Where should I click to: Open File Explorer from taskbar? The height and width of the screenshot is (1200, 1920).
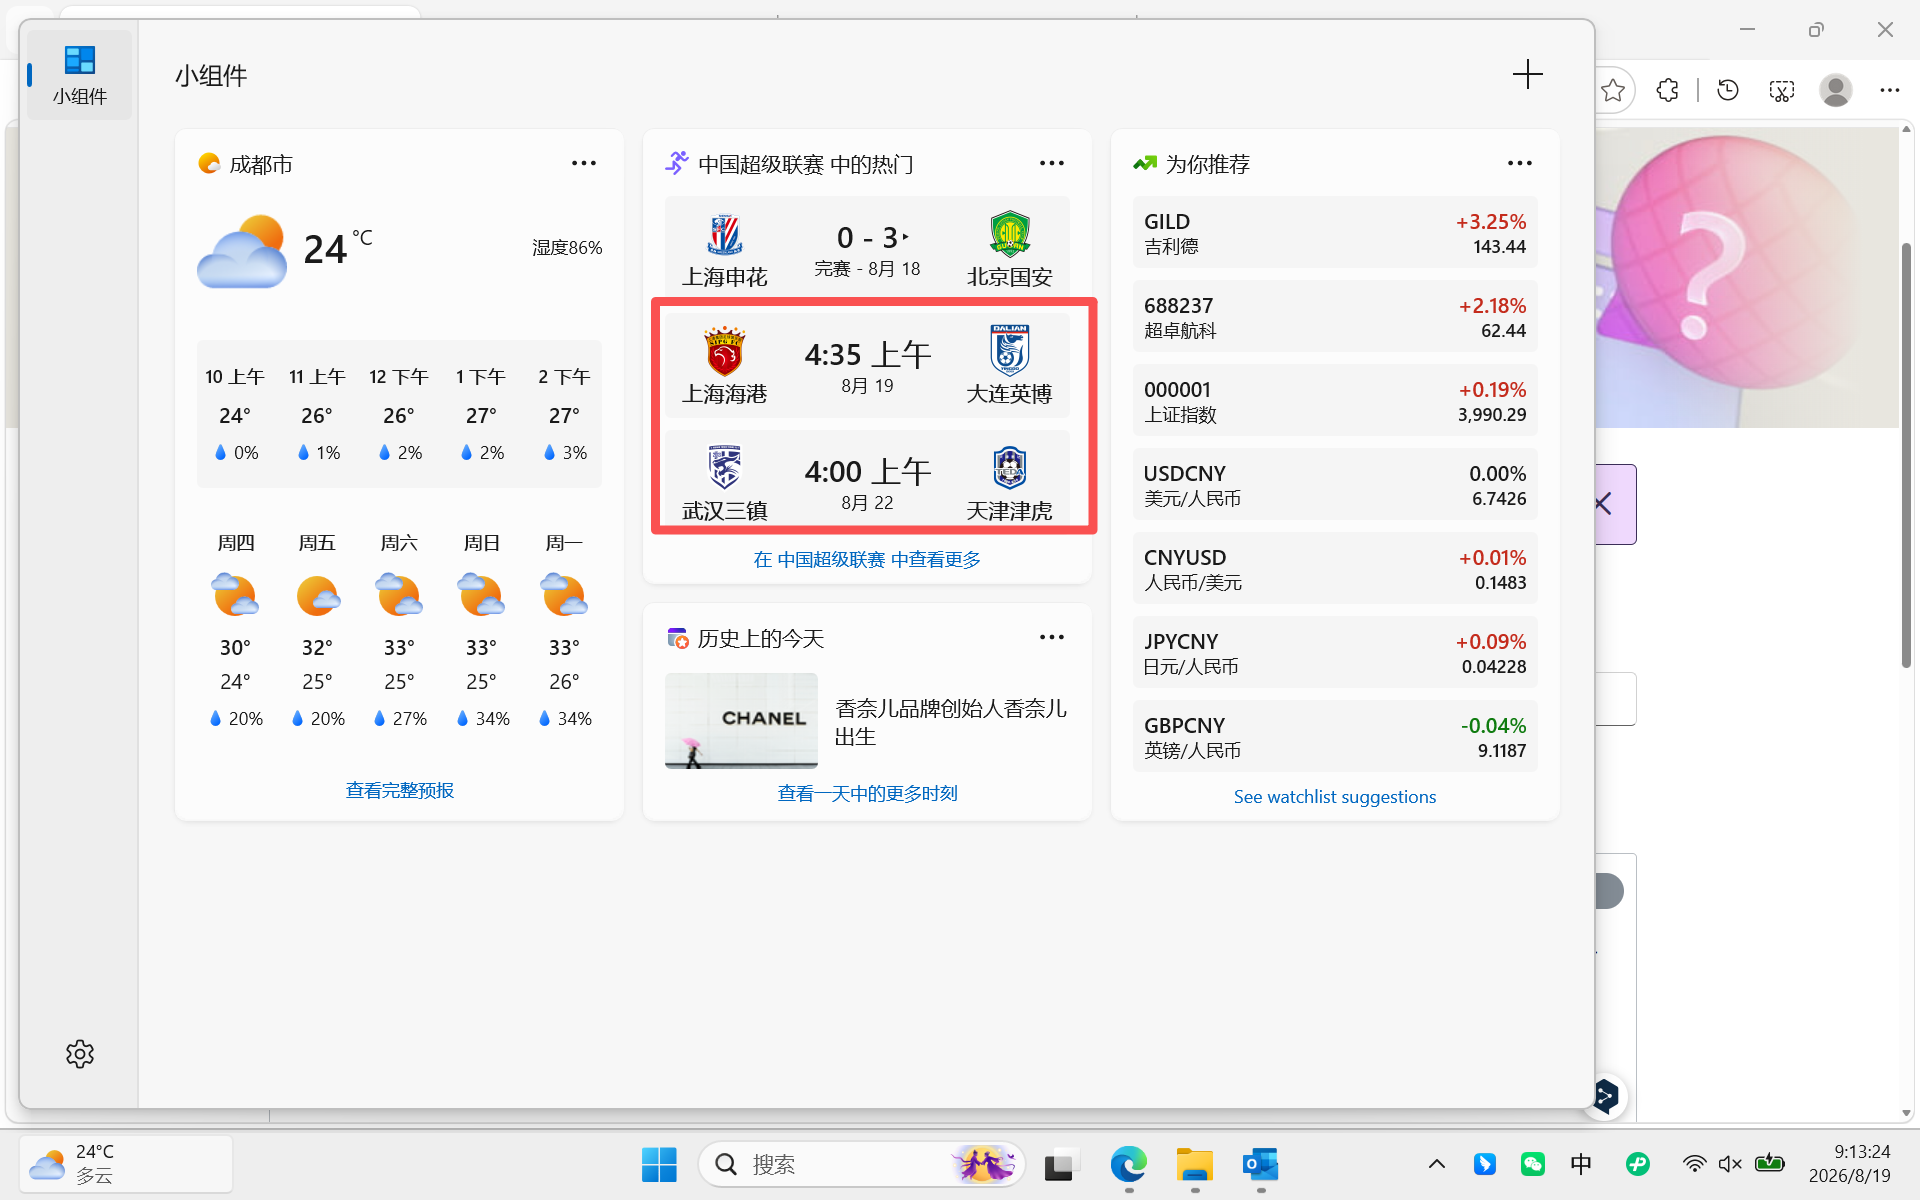tap(1194, 1164)
